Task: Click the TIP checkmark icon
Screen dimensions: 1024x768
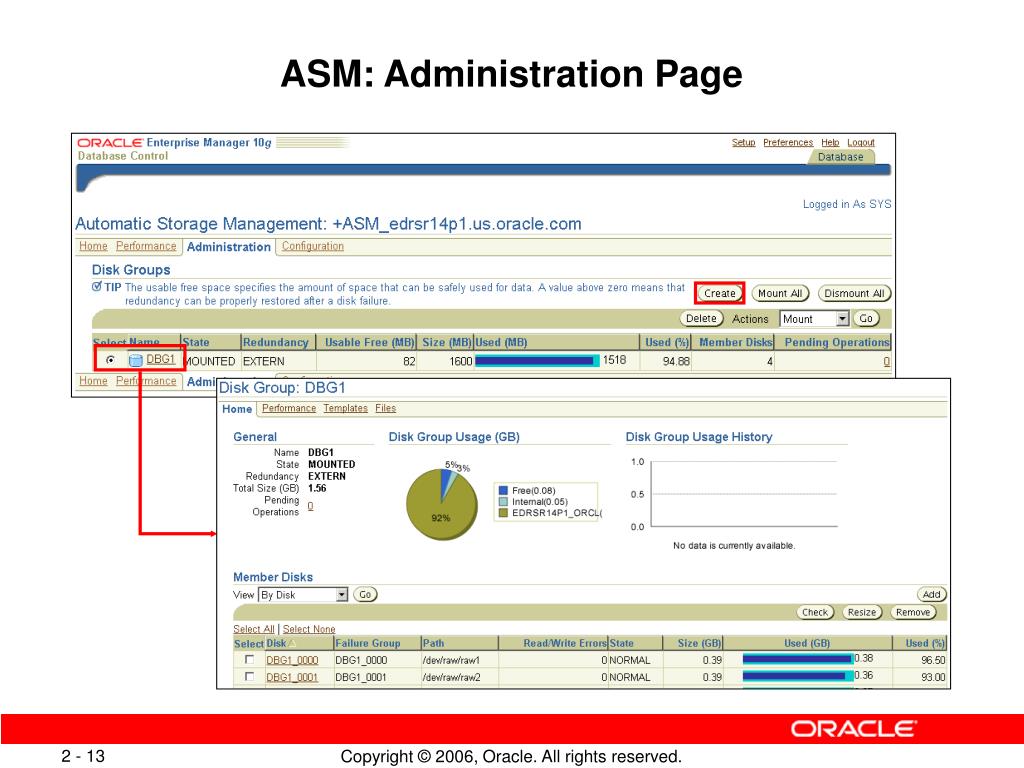Action: point(97,287)
